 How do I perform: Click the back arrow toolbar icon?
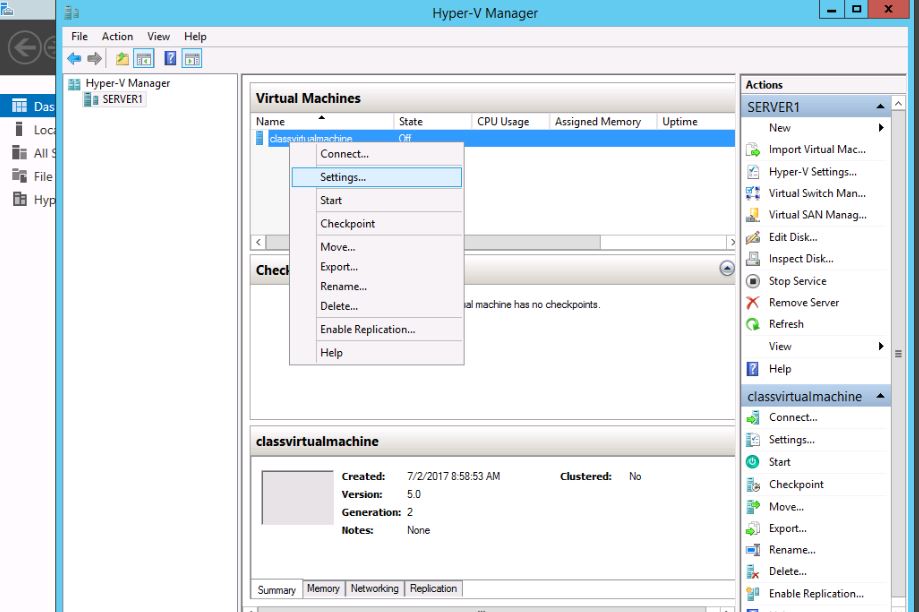(74, 59)
